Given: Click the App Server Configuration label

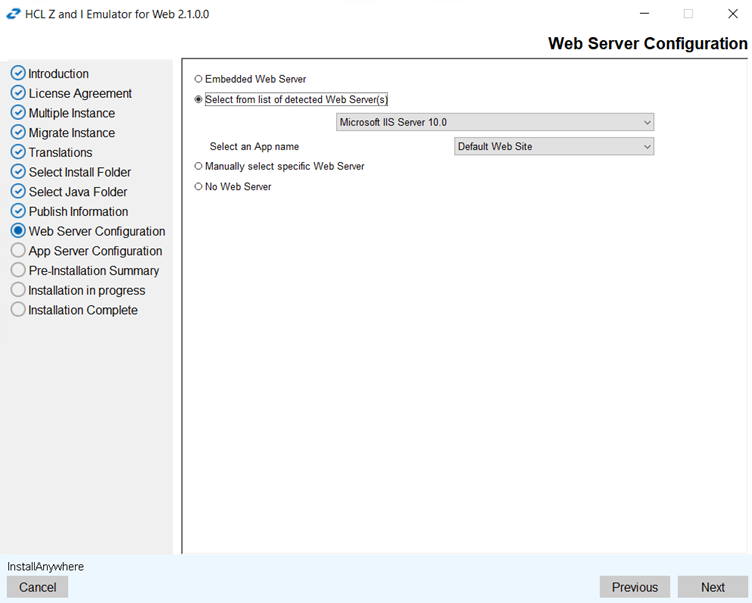Looking at the screenshot, I should (x=95, y=251).
